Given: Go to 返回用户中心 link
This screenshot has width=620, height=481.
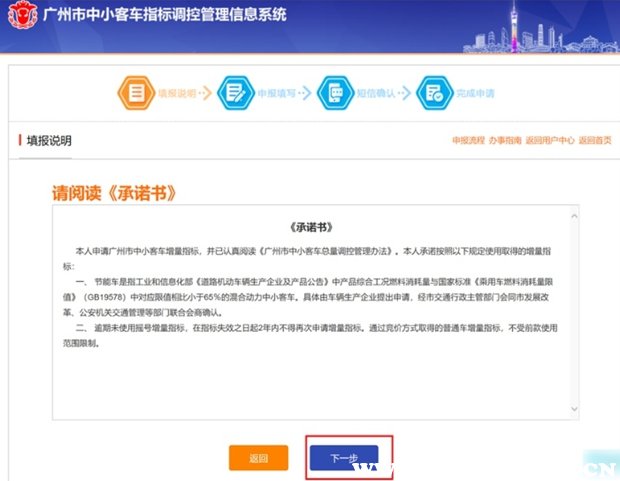Looking at the screenshot, I should click(550, 141).
